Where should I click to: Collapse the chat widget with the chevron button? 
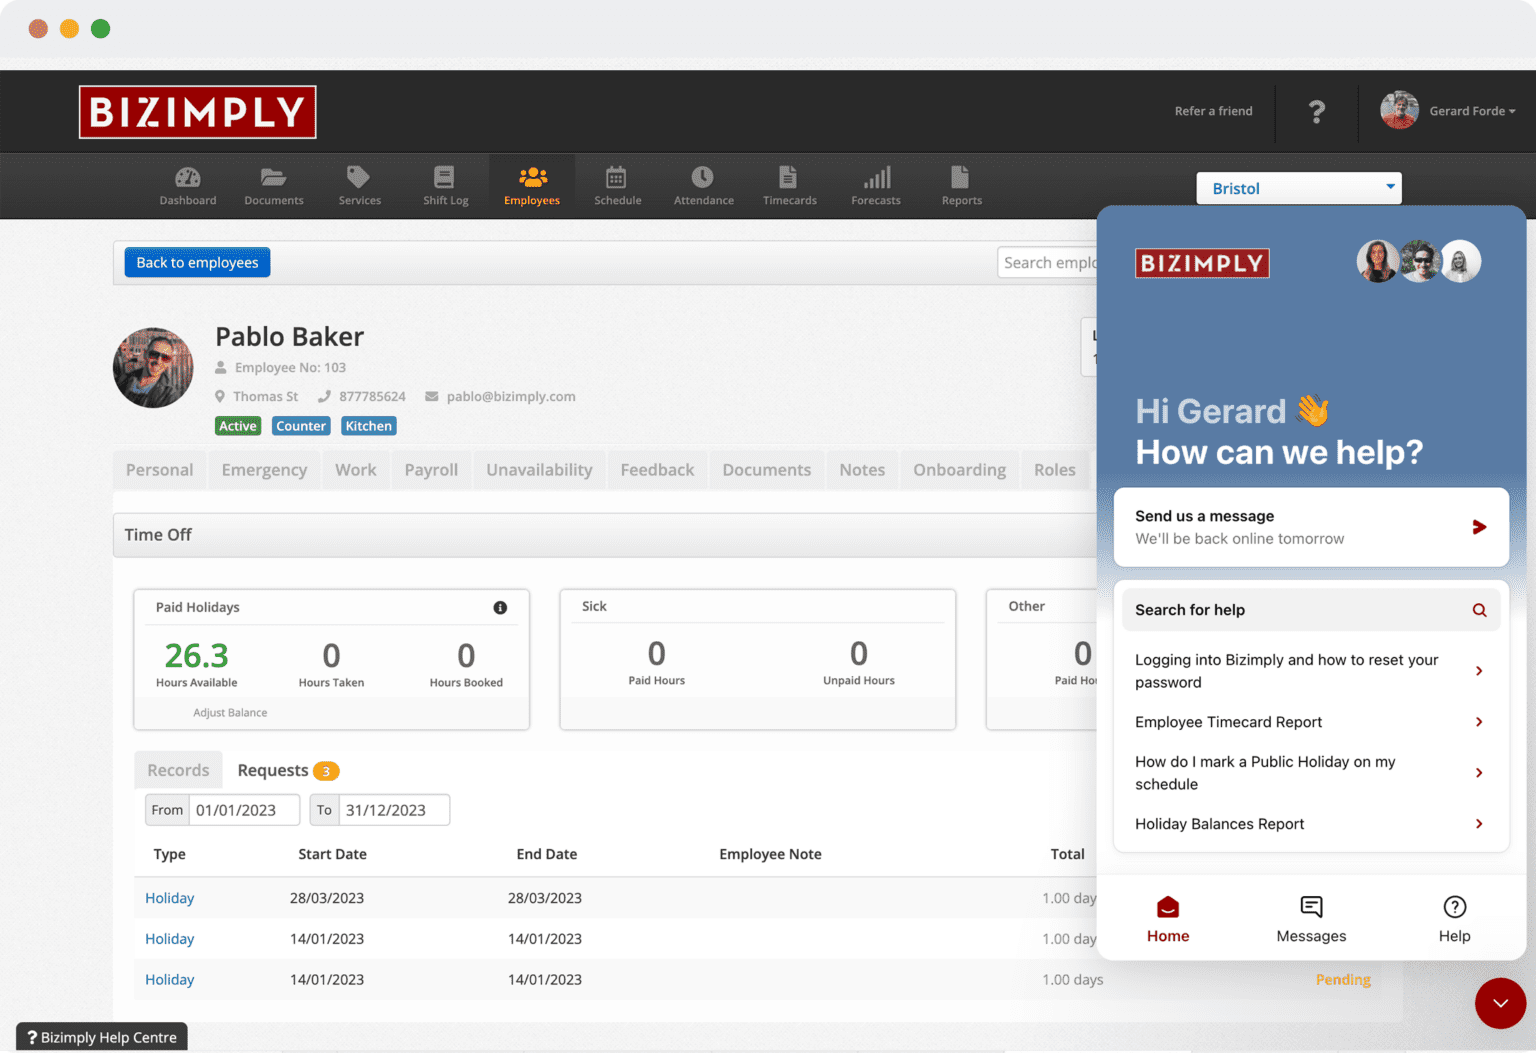coord(1500,1003)
